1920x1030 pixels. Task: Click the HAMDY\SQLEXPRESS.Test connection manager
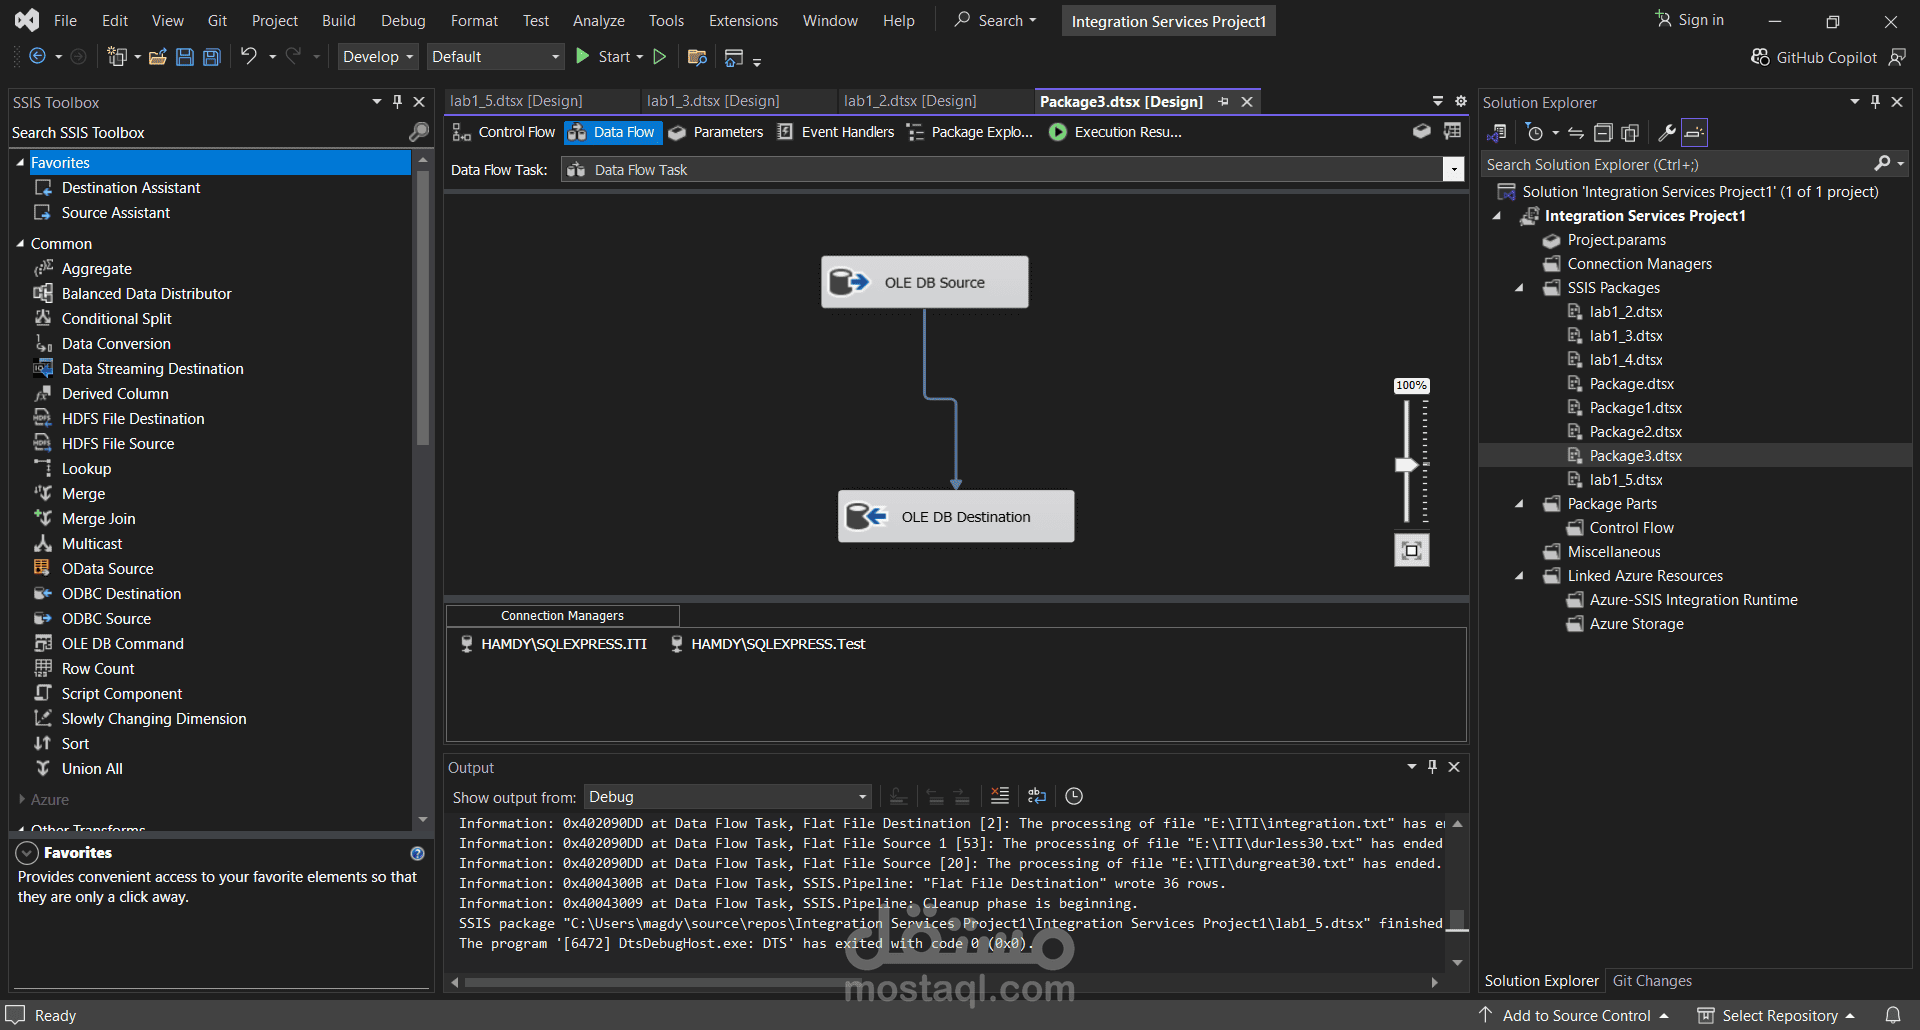point(768,644)
